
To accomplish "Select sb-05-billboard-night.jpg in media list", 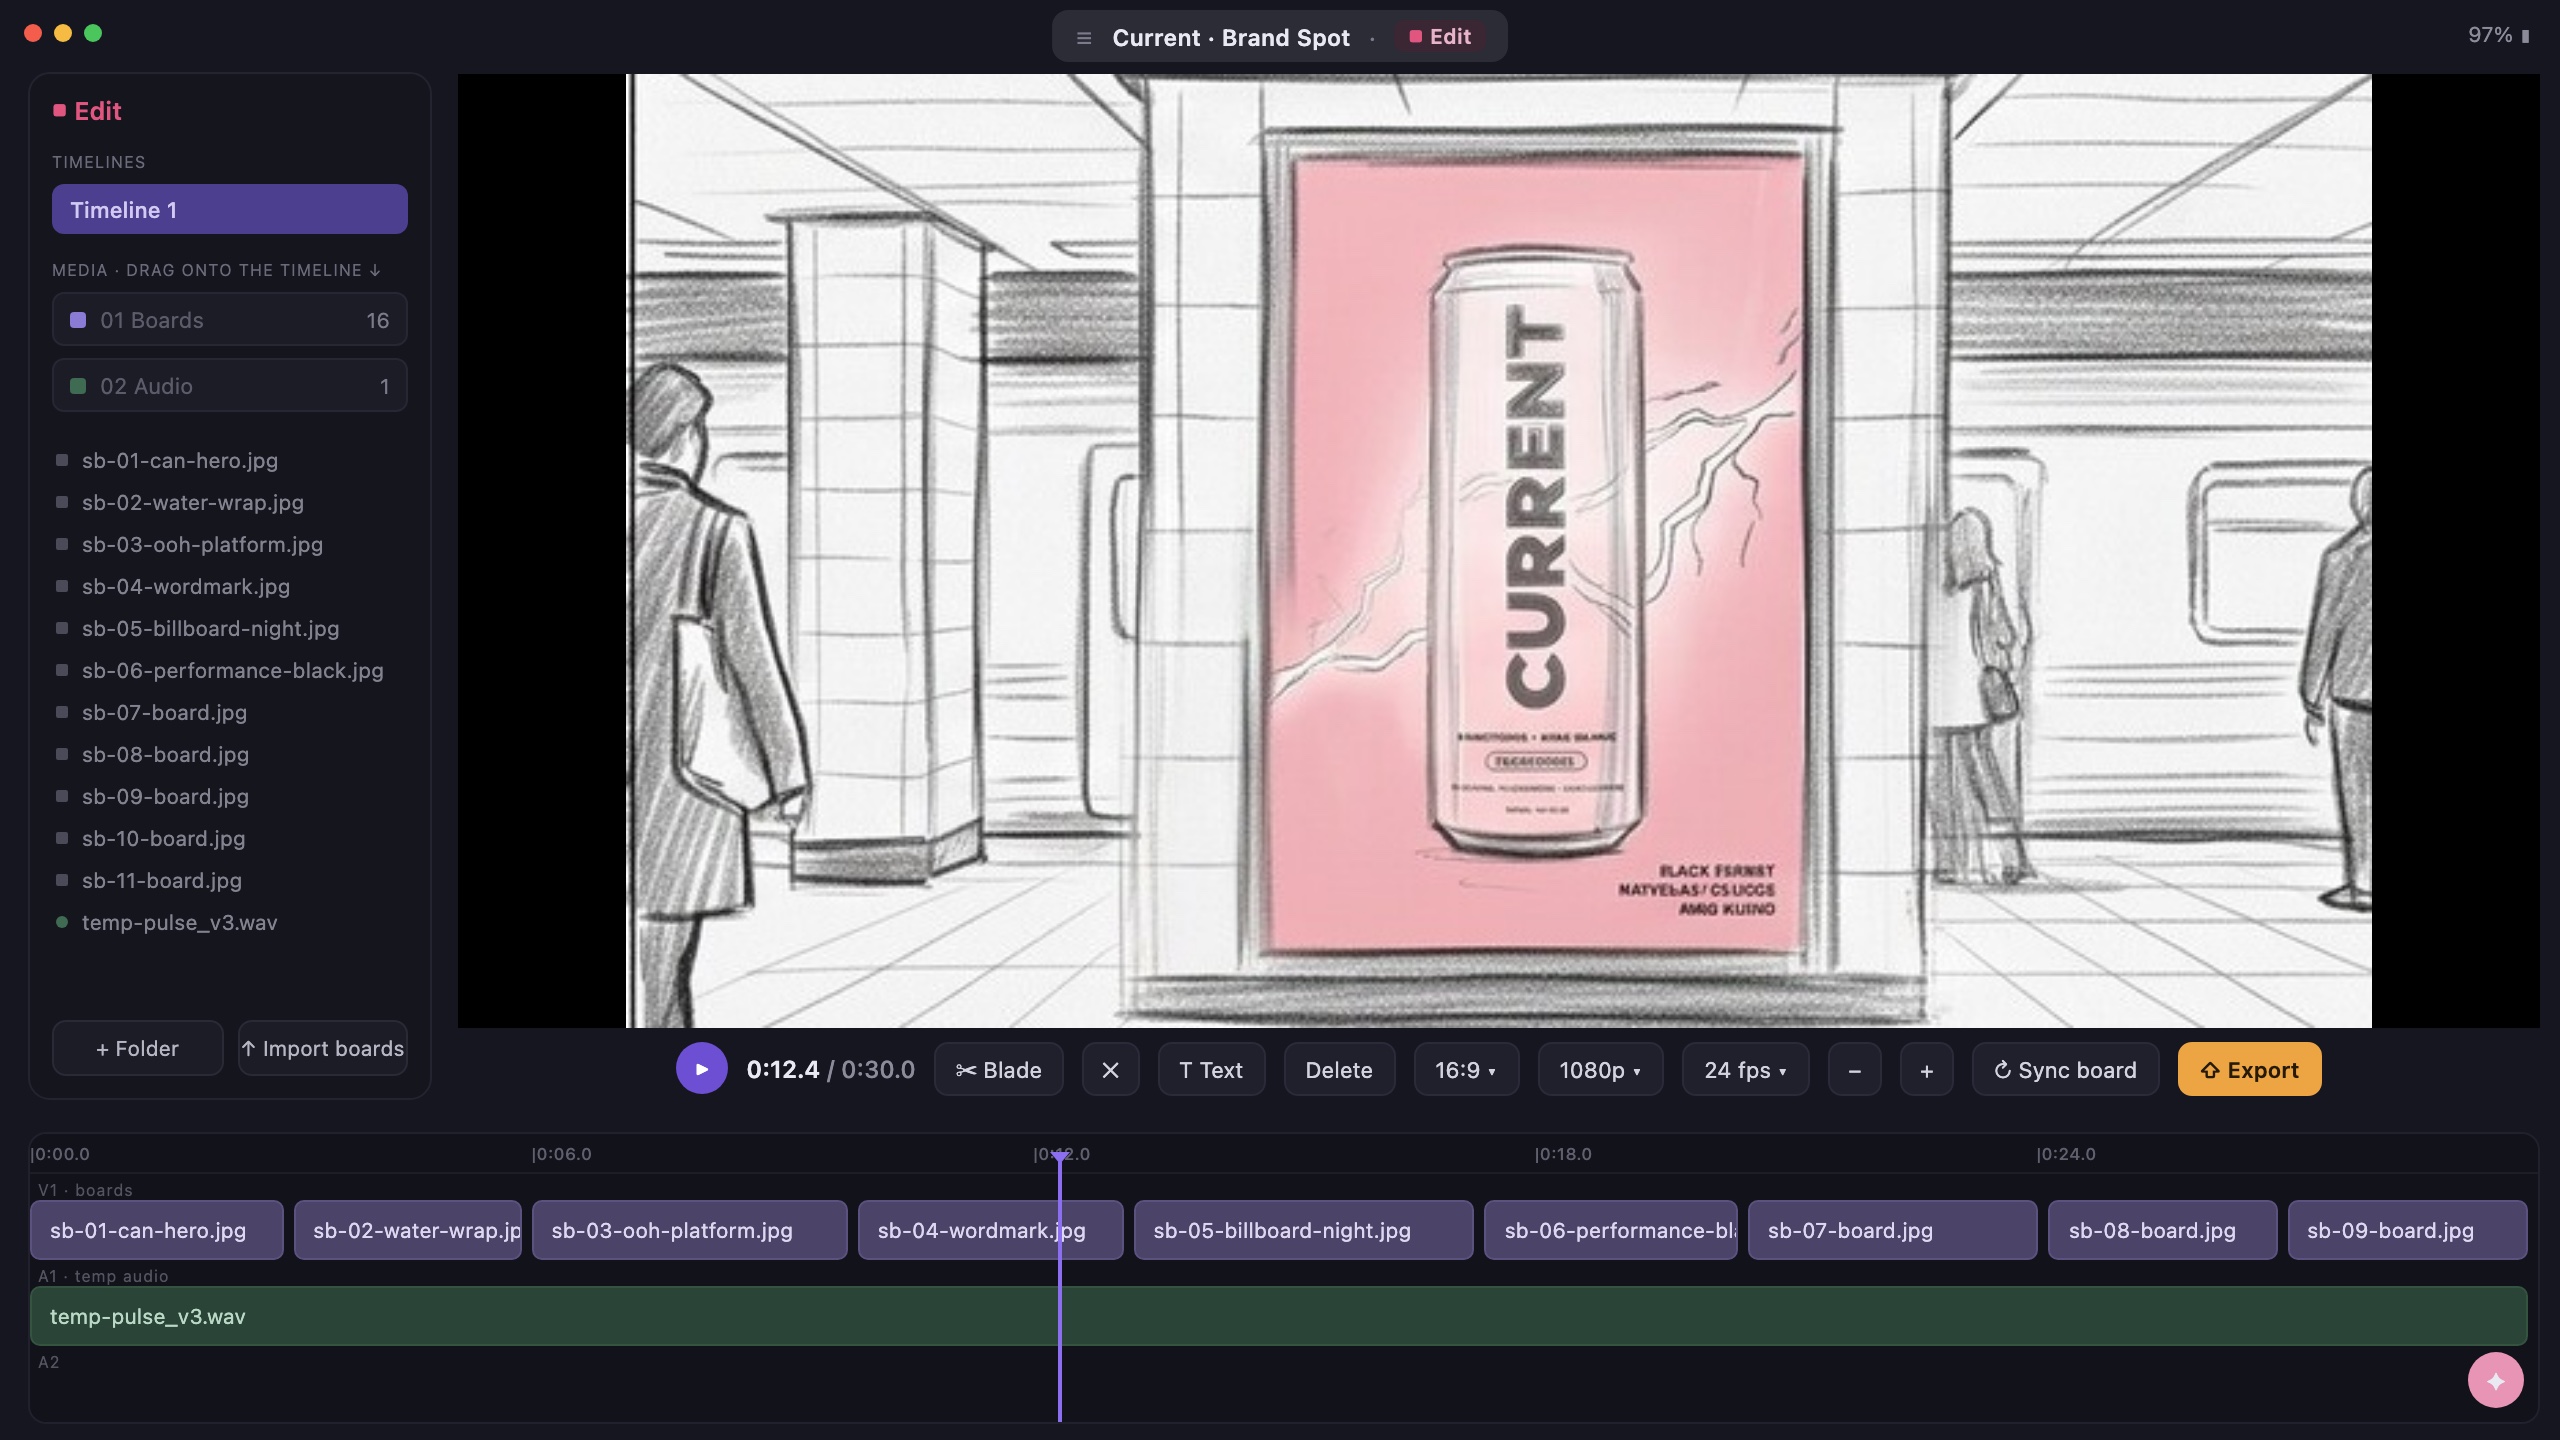I will pos(230,628).
